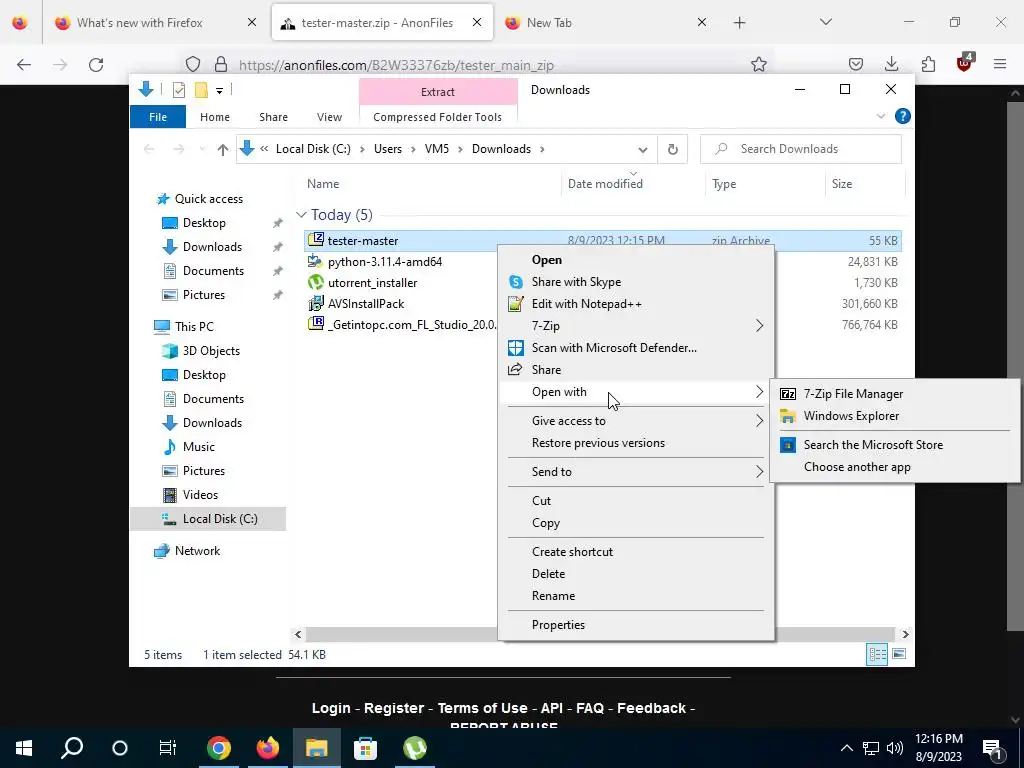Click Firefox bookmark star icon
The height and width of the screenshot is (768, 1024).
[758, 64]
